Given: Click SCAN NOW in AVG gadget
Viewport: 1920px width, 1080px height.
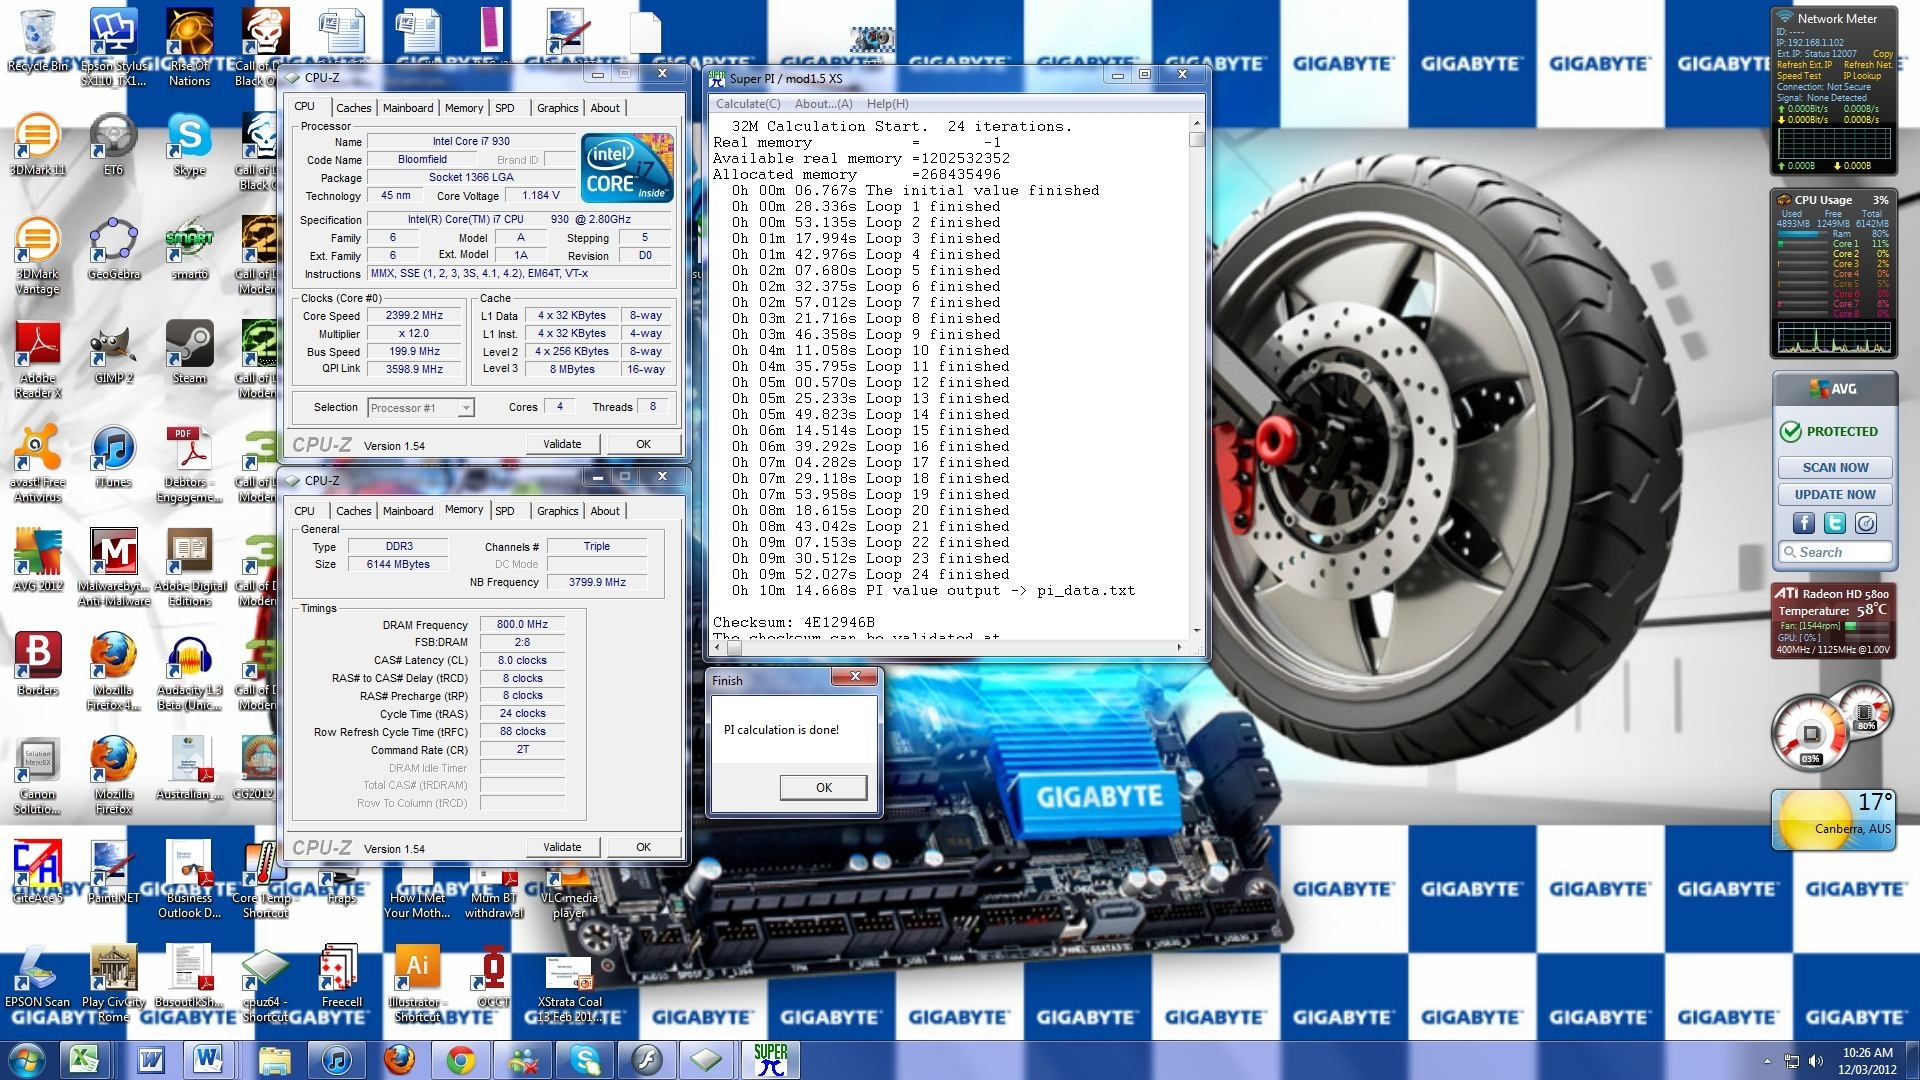Looking at the screenshot, I should tap(1835, 467).
